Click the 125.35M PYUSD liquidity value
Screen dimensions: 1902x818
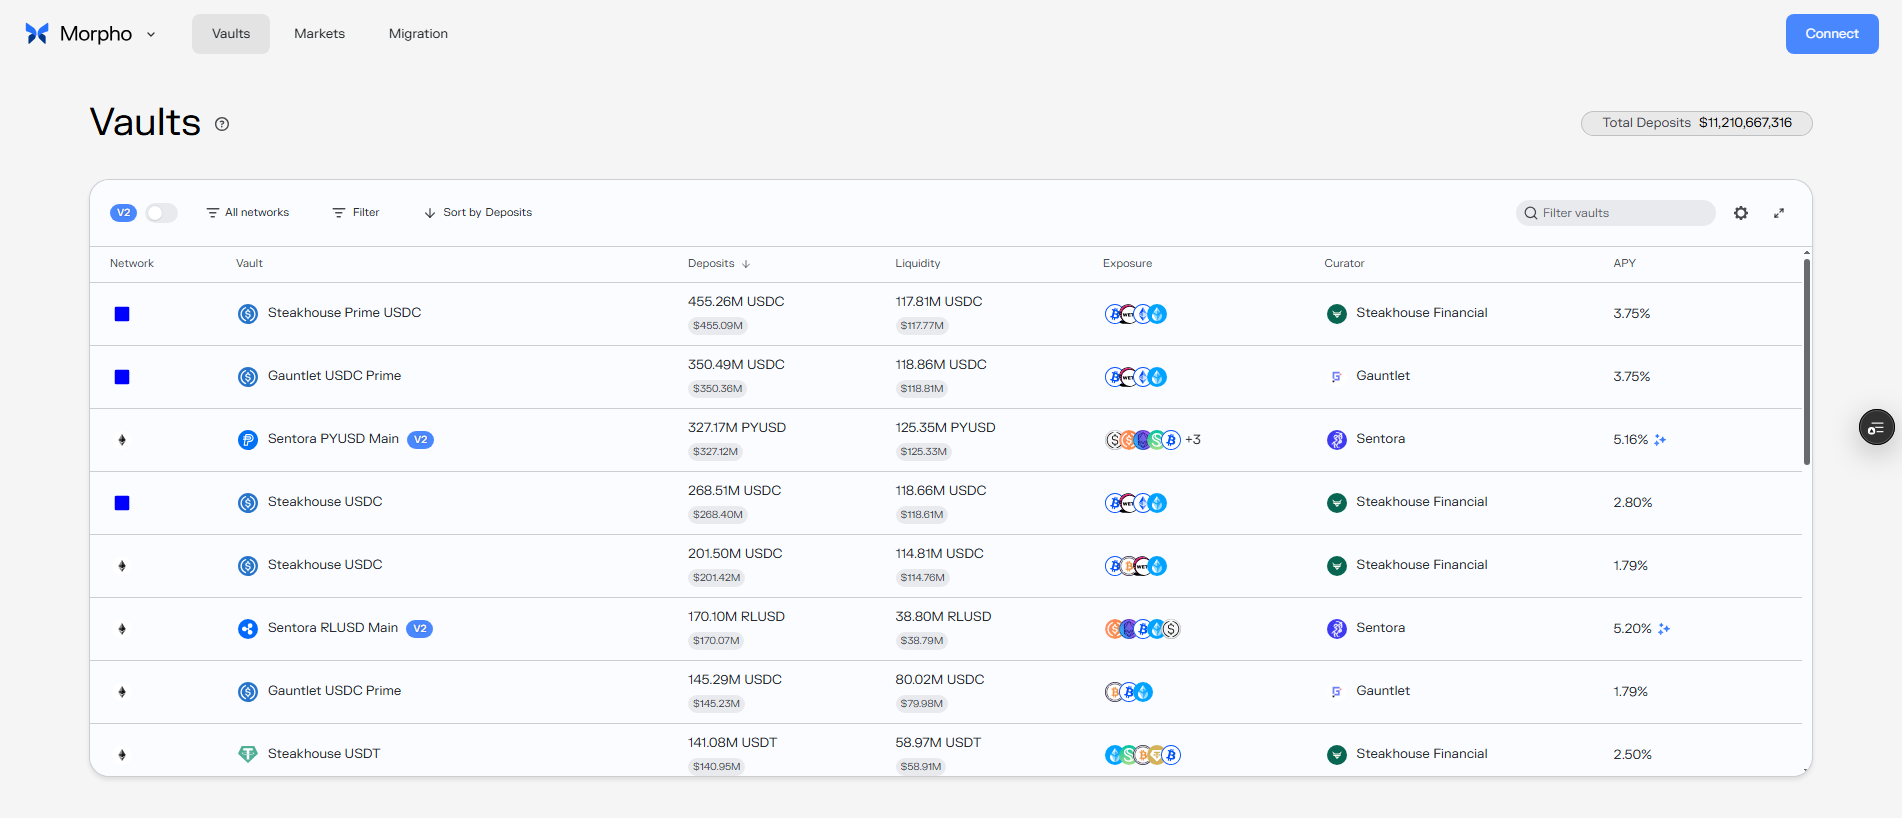point(945,428)
